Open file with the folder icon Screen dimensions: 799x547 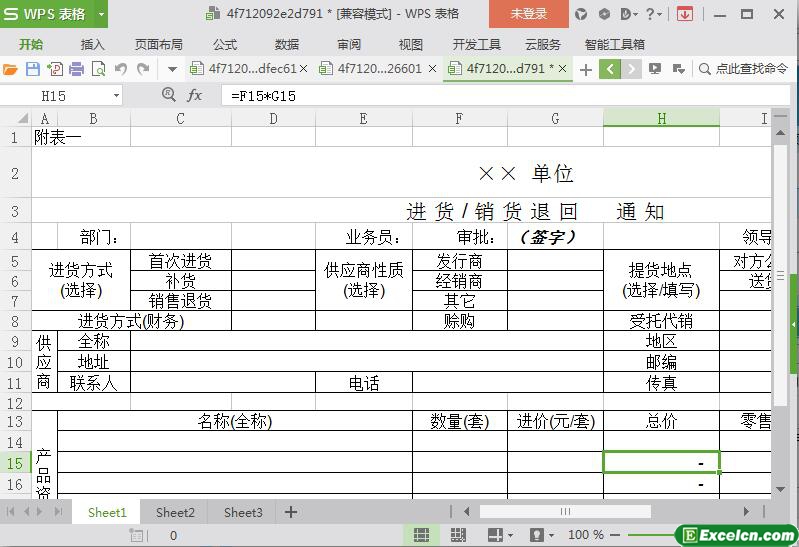click(10, 69)
